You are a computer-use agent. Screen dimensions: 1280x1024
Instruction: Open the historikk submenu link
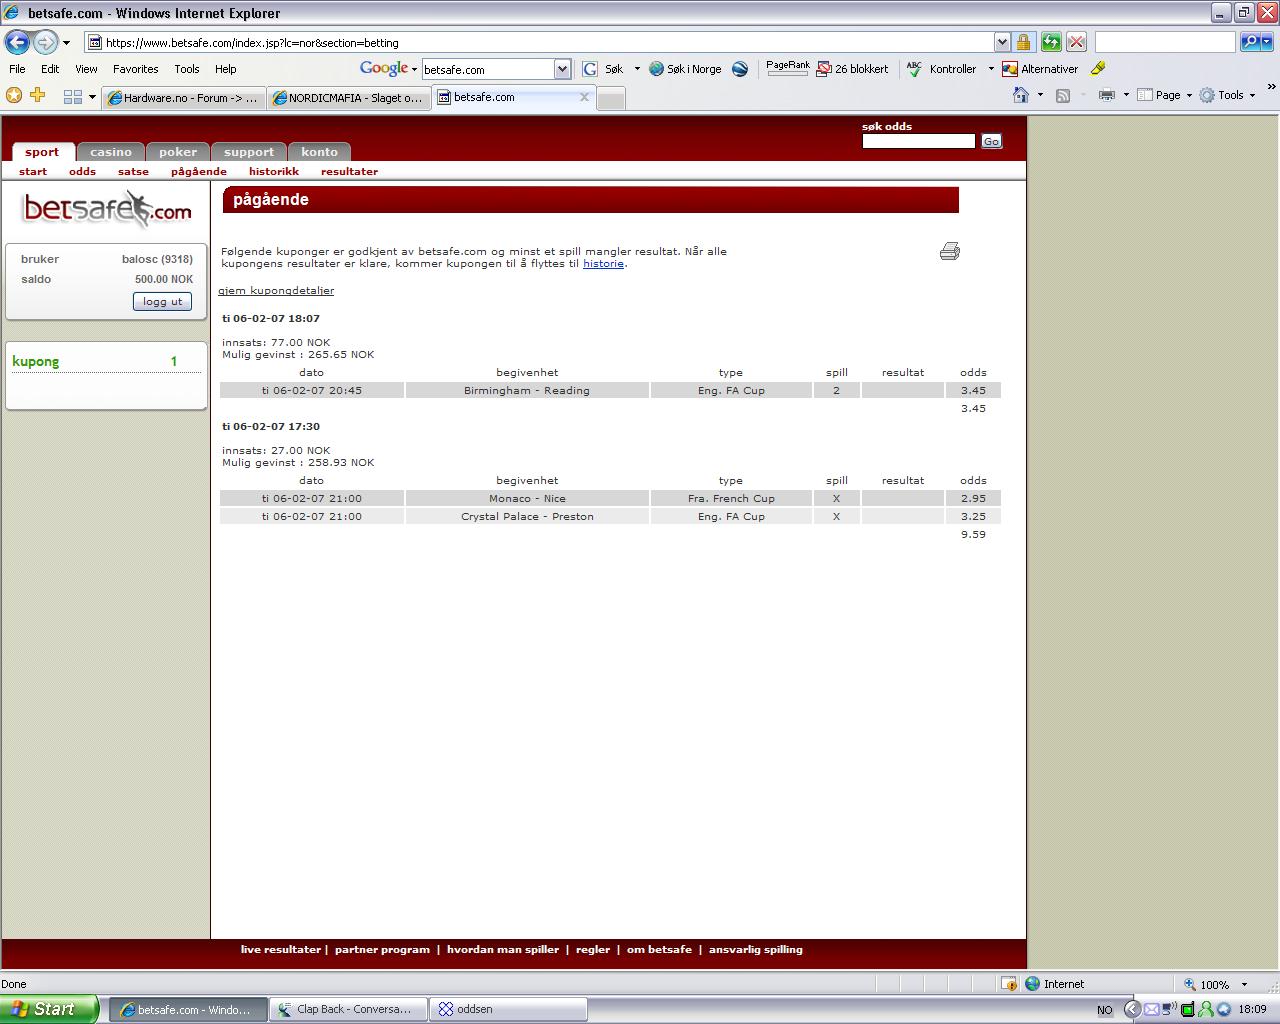pos(274,172)
